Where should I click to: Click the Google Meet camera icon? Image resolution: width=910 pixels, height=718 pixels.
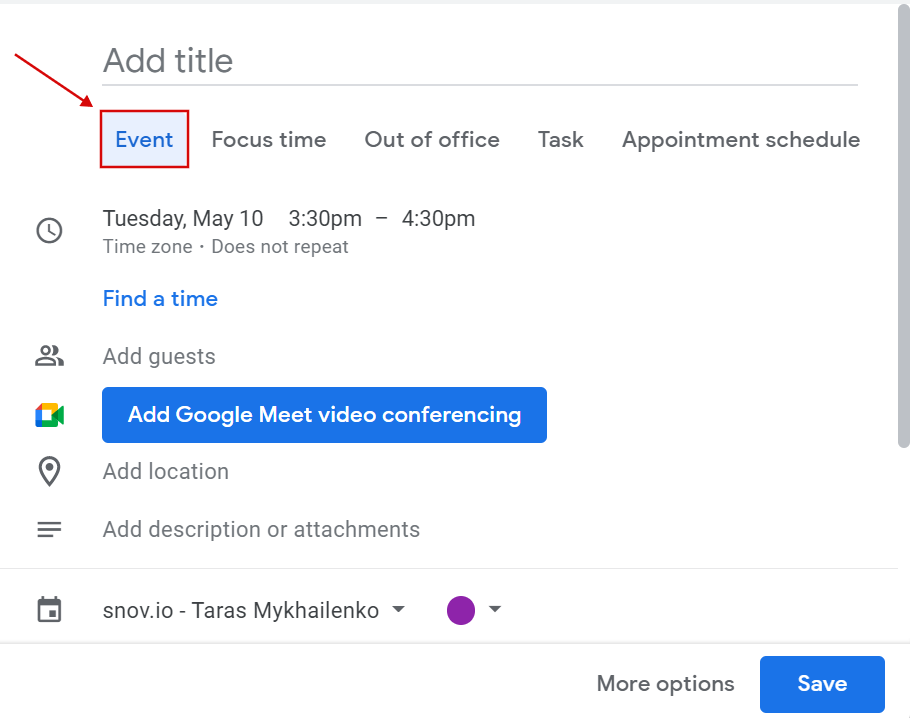point(49,415)
